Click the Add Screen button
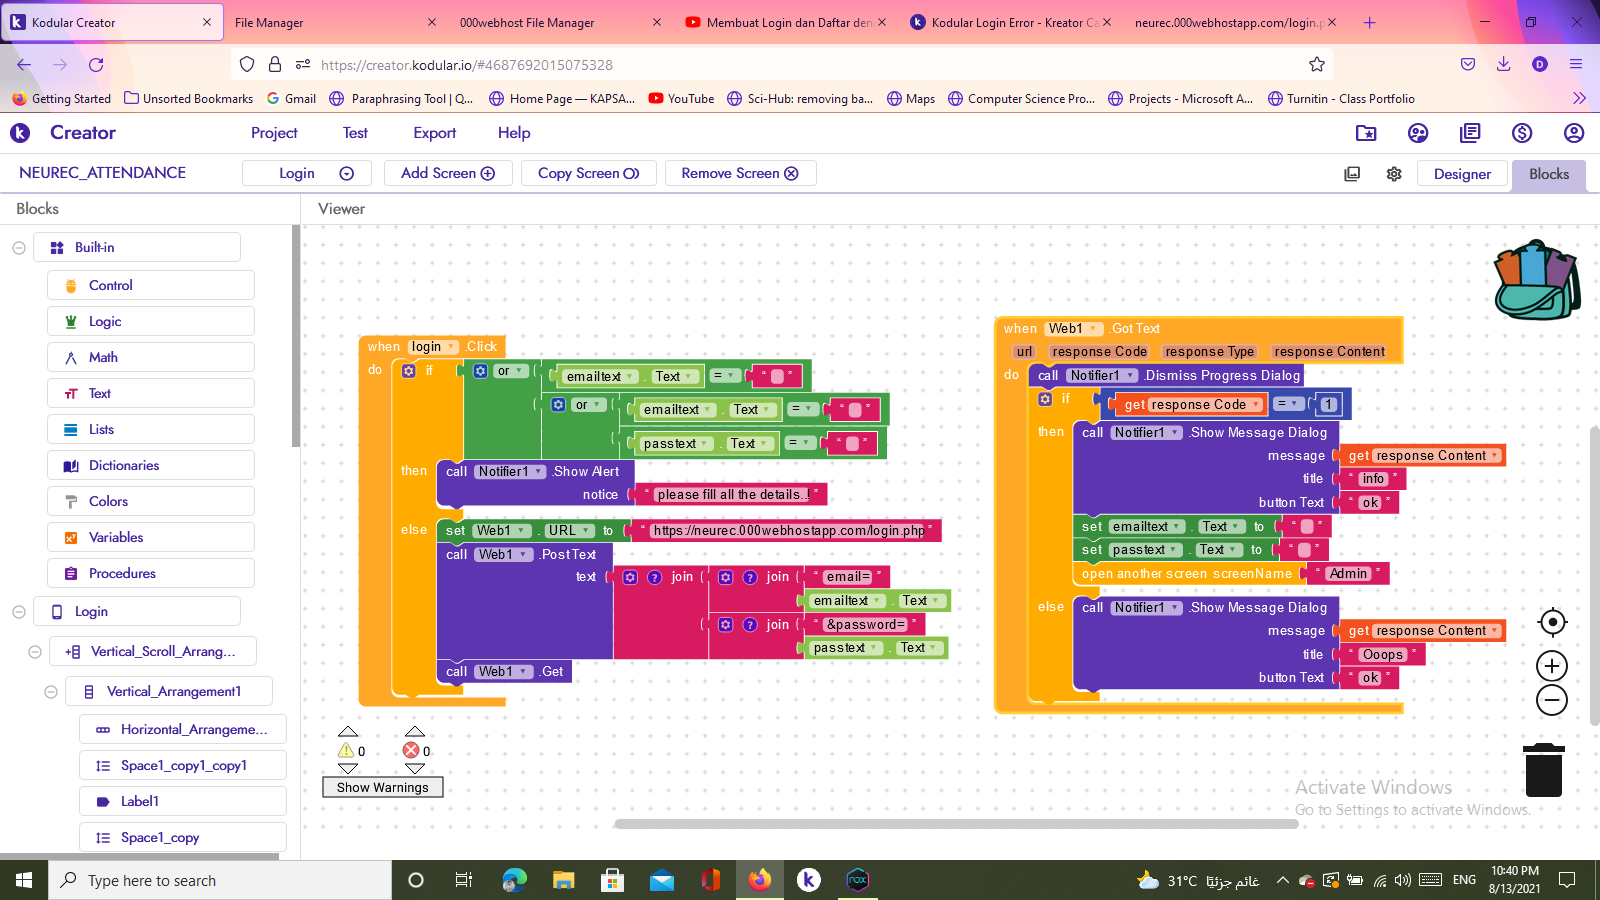Viewport: 1600px width, 900px height. pos(448,173)
